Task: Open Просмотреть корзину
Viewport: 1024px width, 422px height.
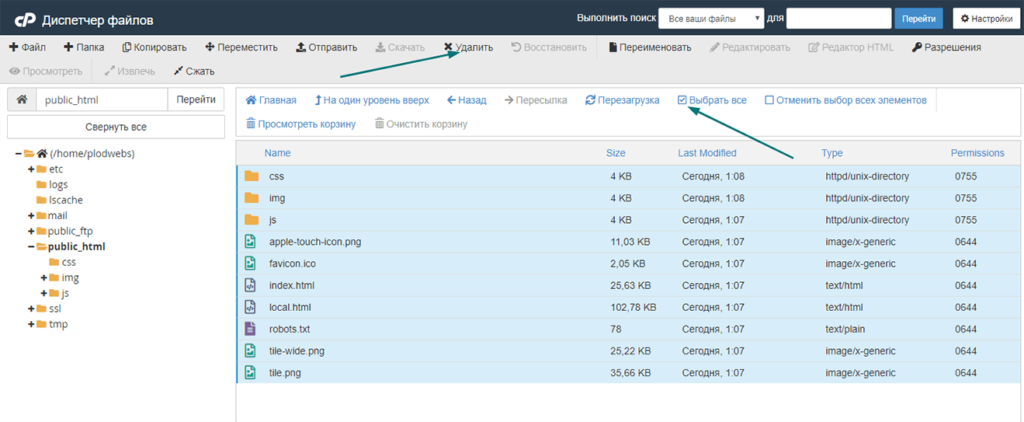Action: click(x=300, y=123)
